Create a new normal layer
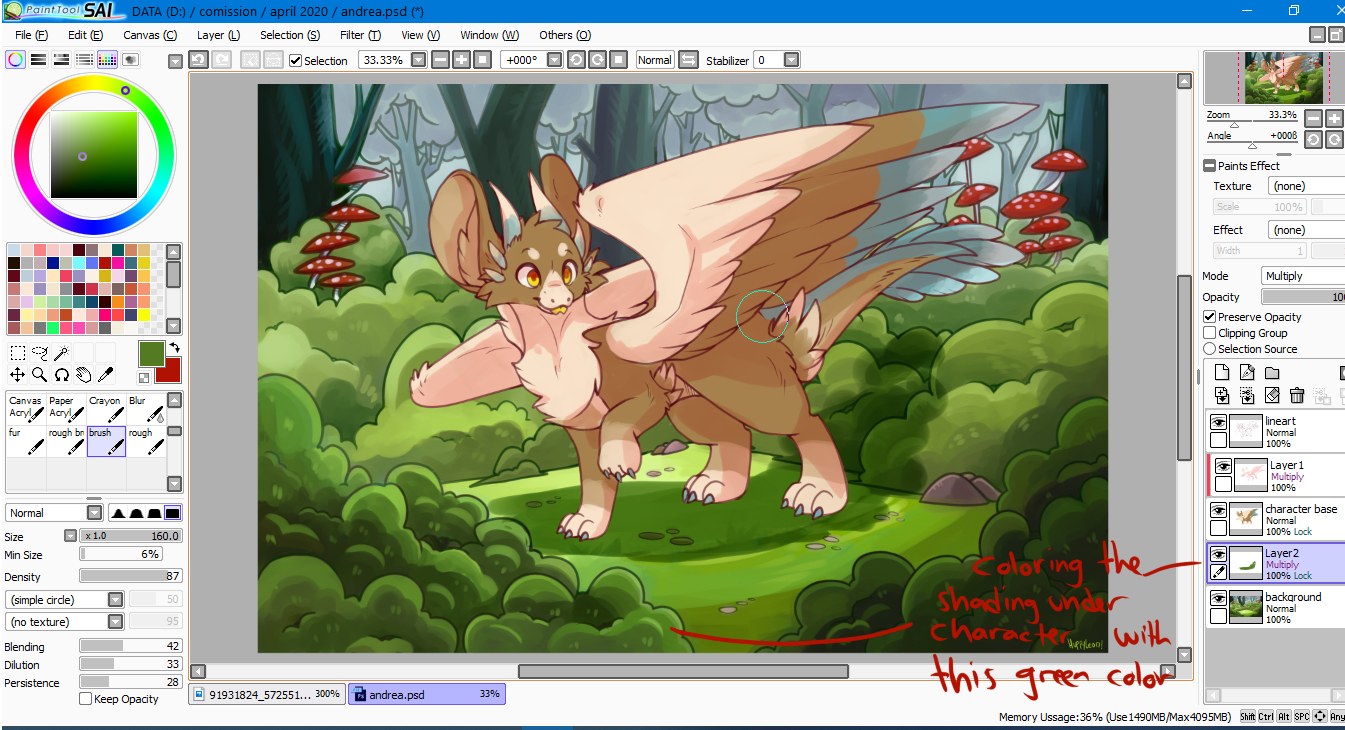The height and width of the screenshot is (730, 1345). point(1222,373)
